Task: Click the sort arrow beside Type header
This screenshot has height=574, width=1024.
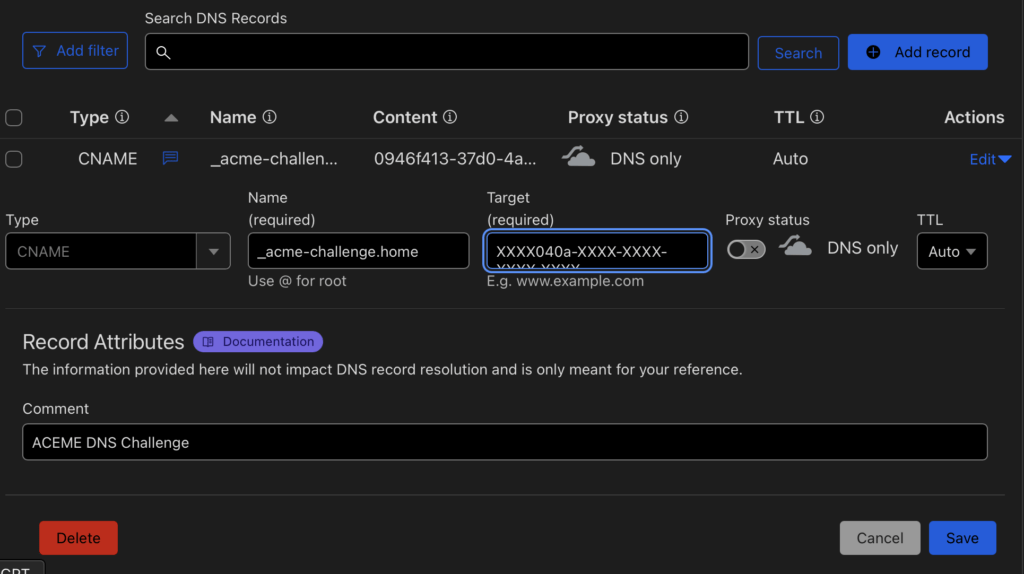Action: [x=171, y=118]
